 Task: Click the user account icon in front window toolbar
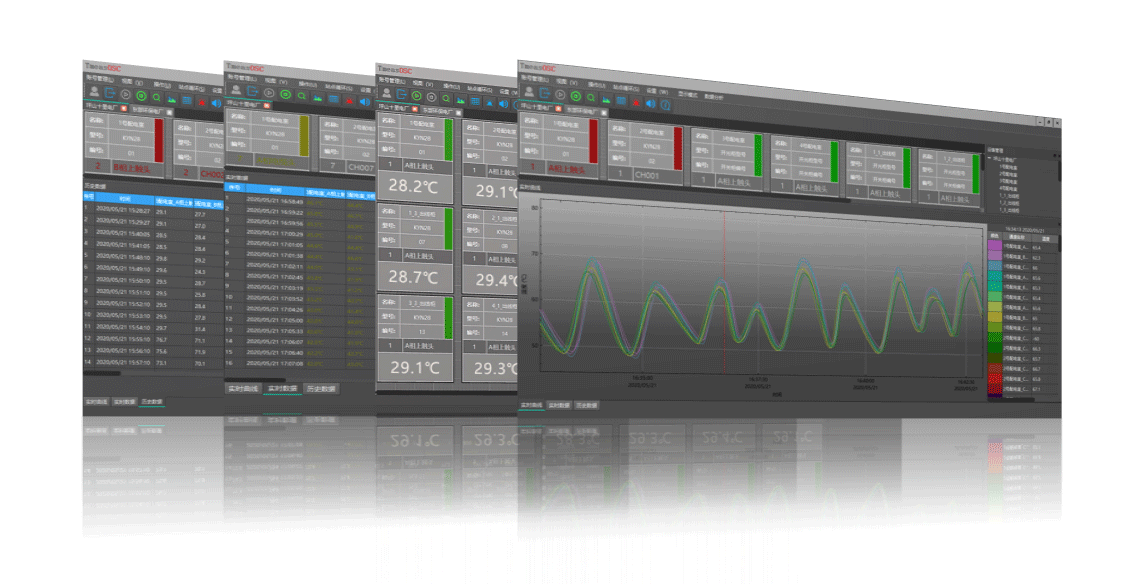528,91
